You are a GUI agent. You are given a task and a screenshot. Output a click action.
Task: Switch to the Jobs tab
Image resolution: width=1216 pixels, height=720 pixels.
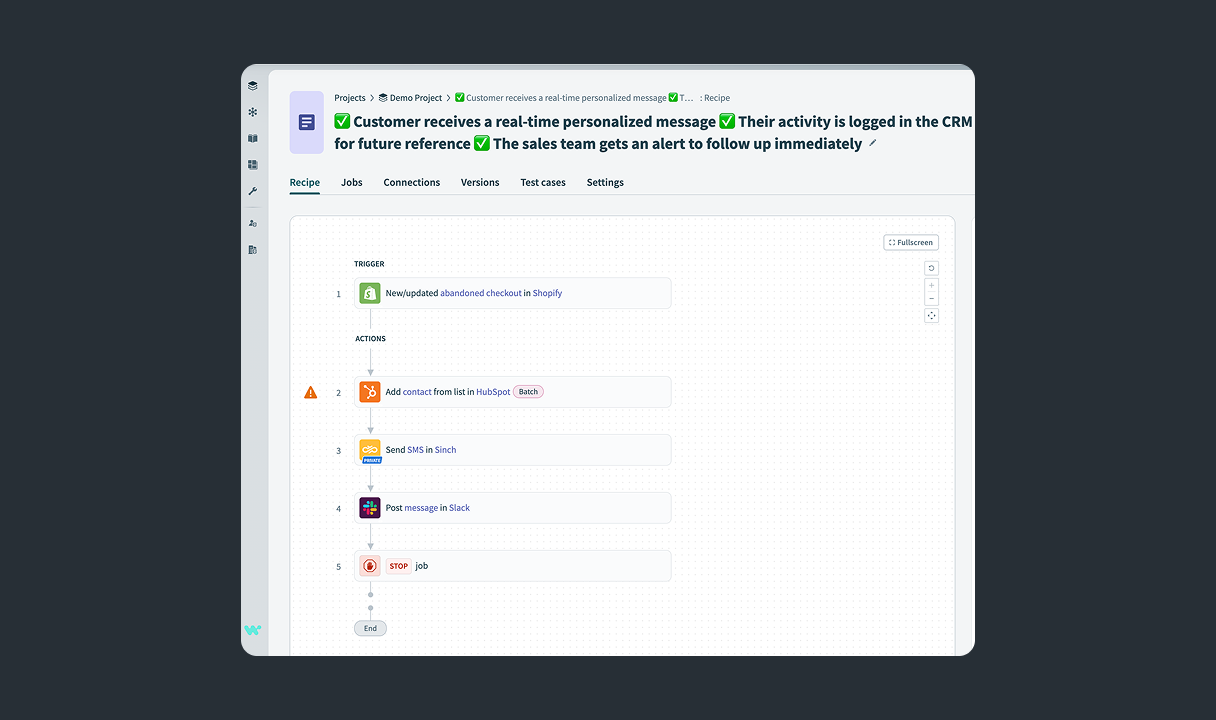coord(352,183)
